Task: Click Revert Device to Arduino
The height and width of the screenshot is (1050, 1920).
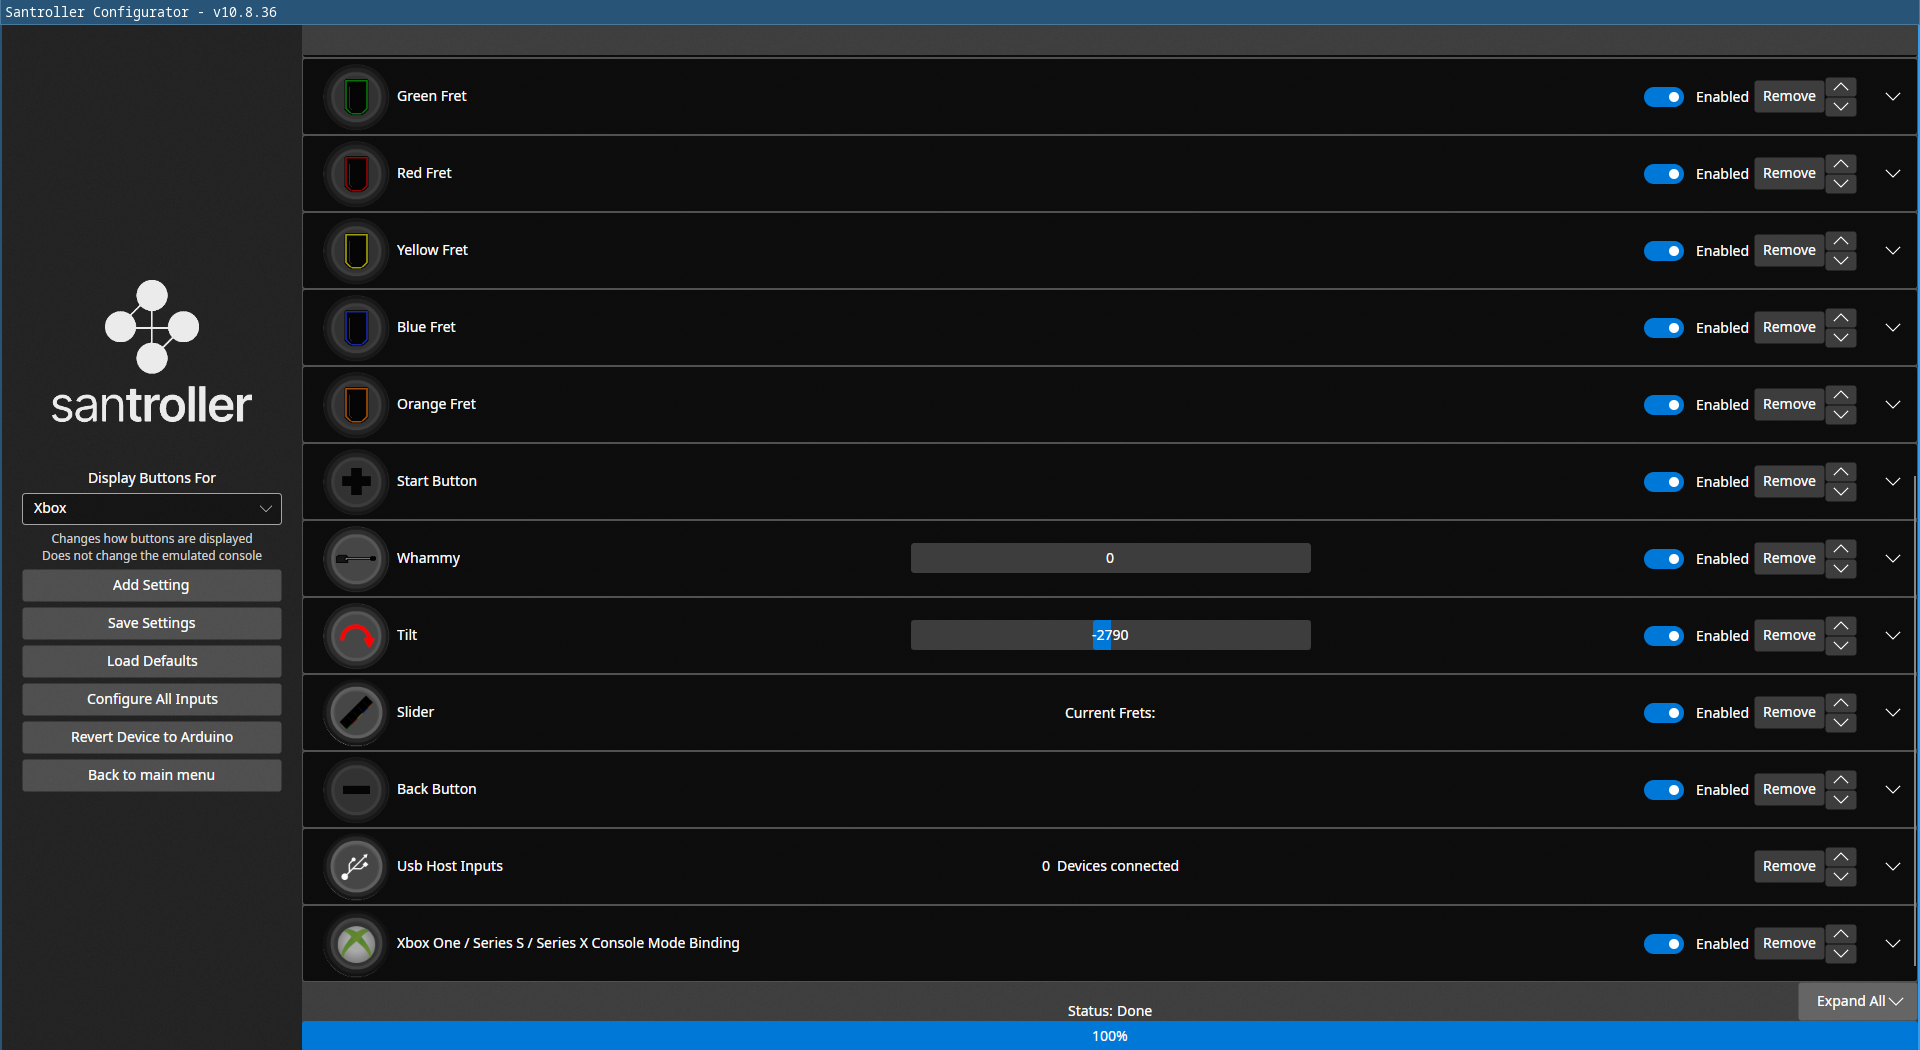Action: point(152,737)
